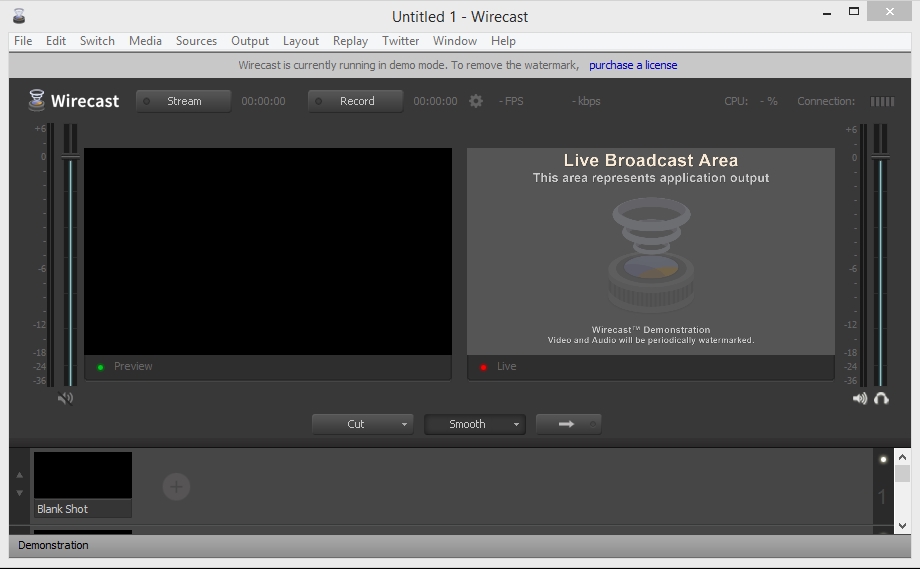This screenshot has height=569, width=920.
Task: Open the Sources menu
Action: (x=197, y=41)
